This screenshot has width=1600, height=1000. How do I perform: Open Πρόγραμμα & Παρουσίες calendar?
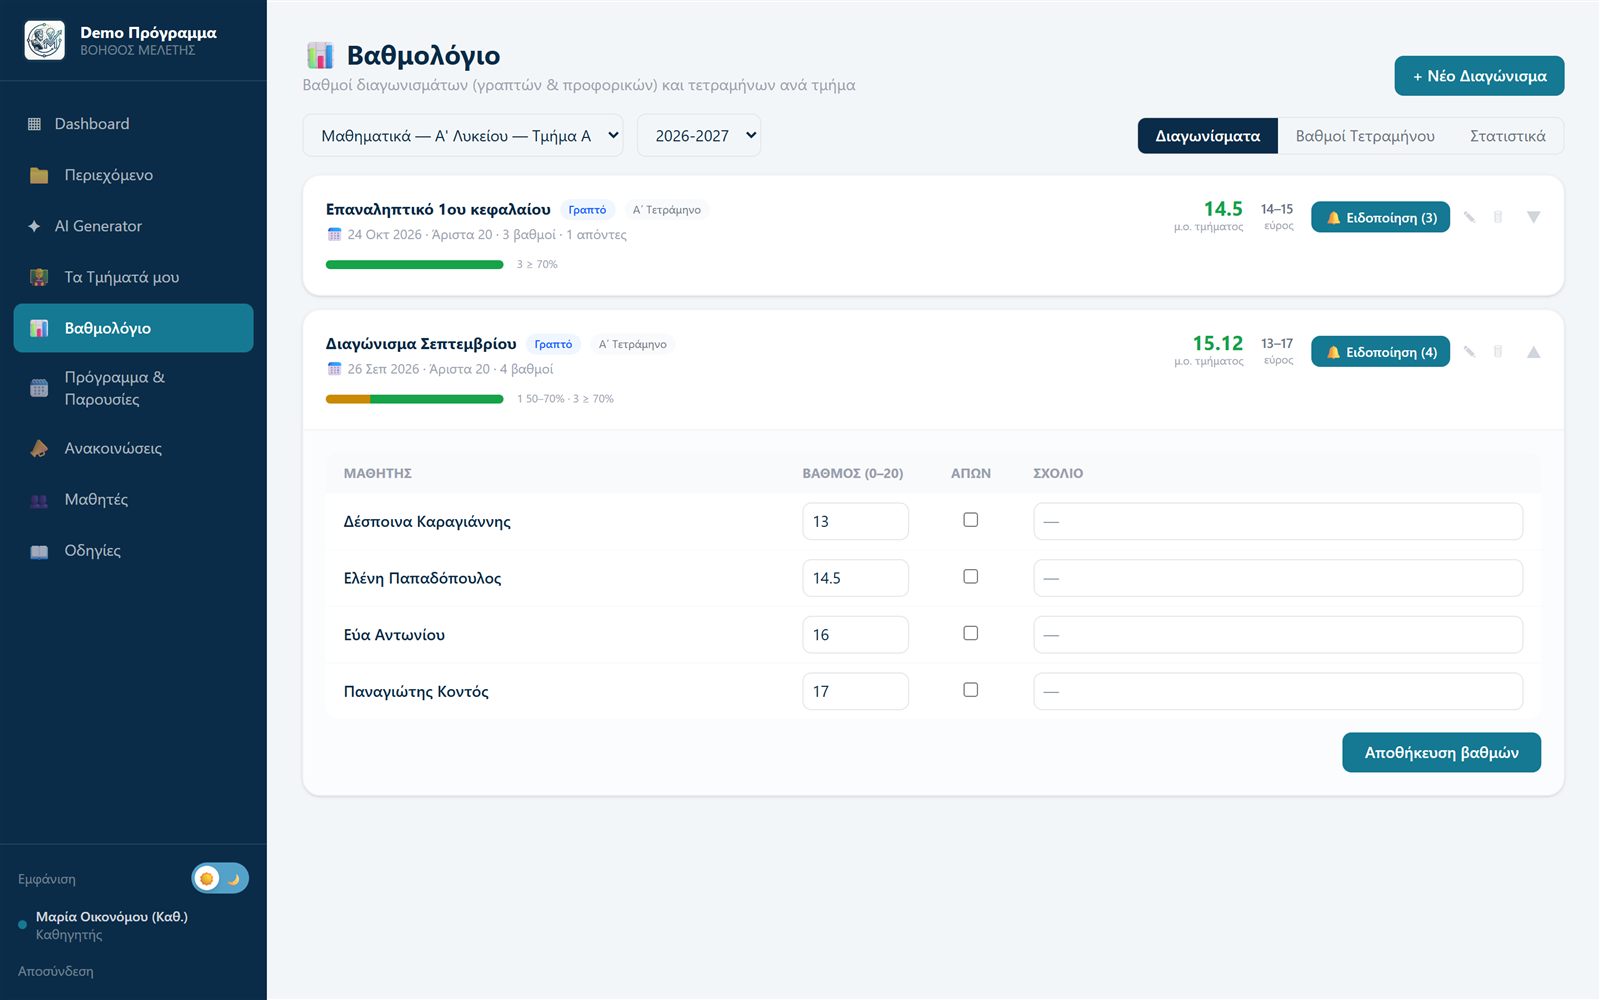133,388
